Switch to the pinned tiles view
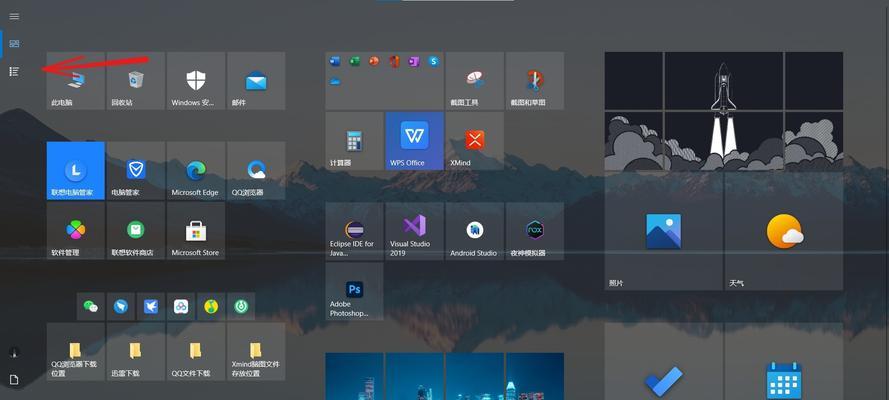 (14, 44)
